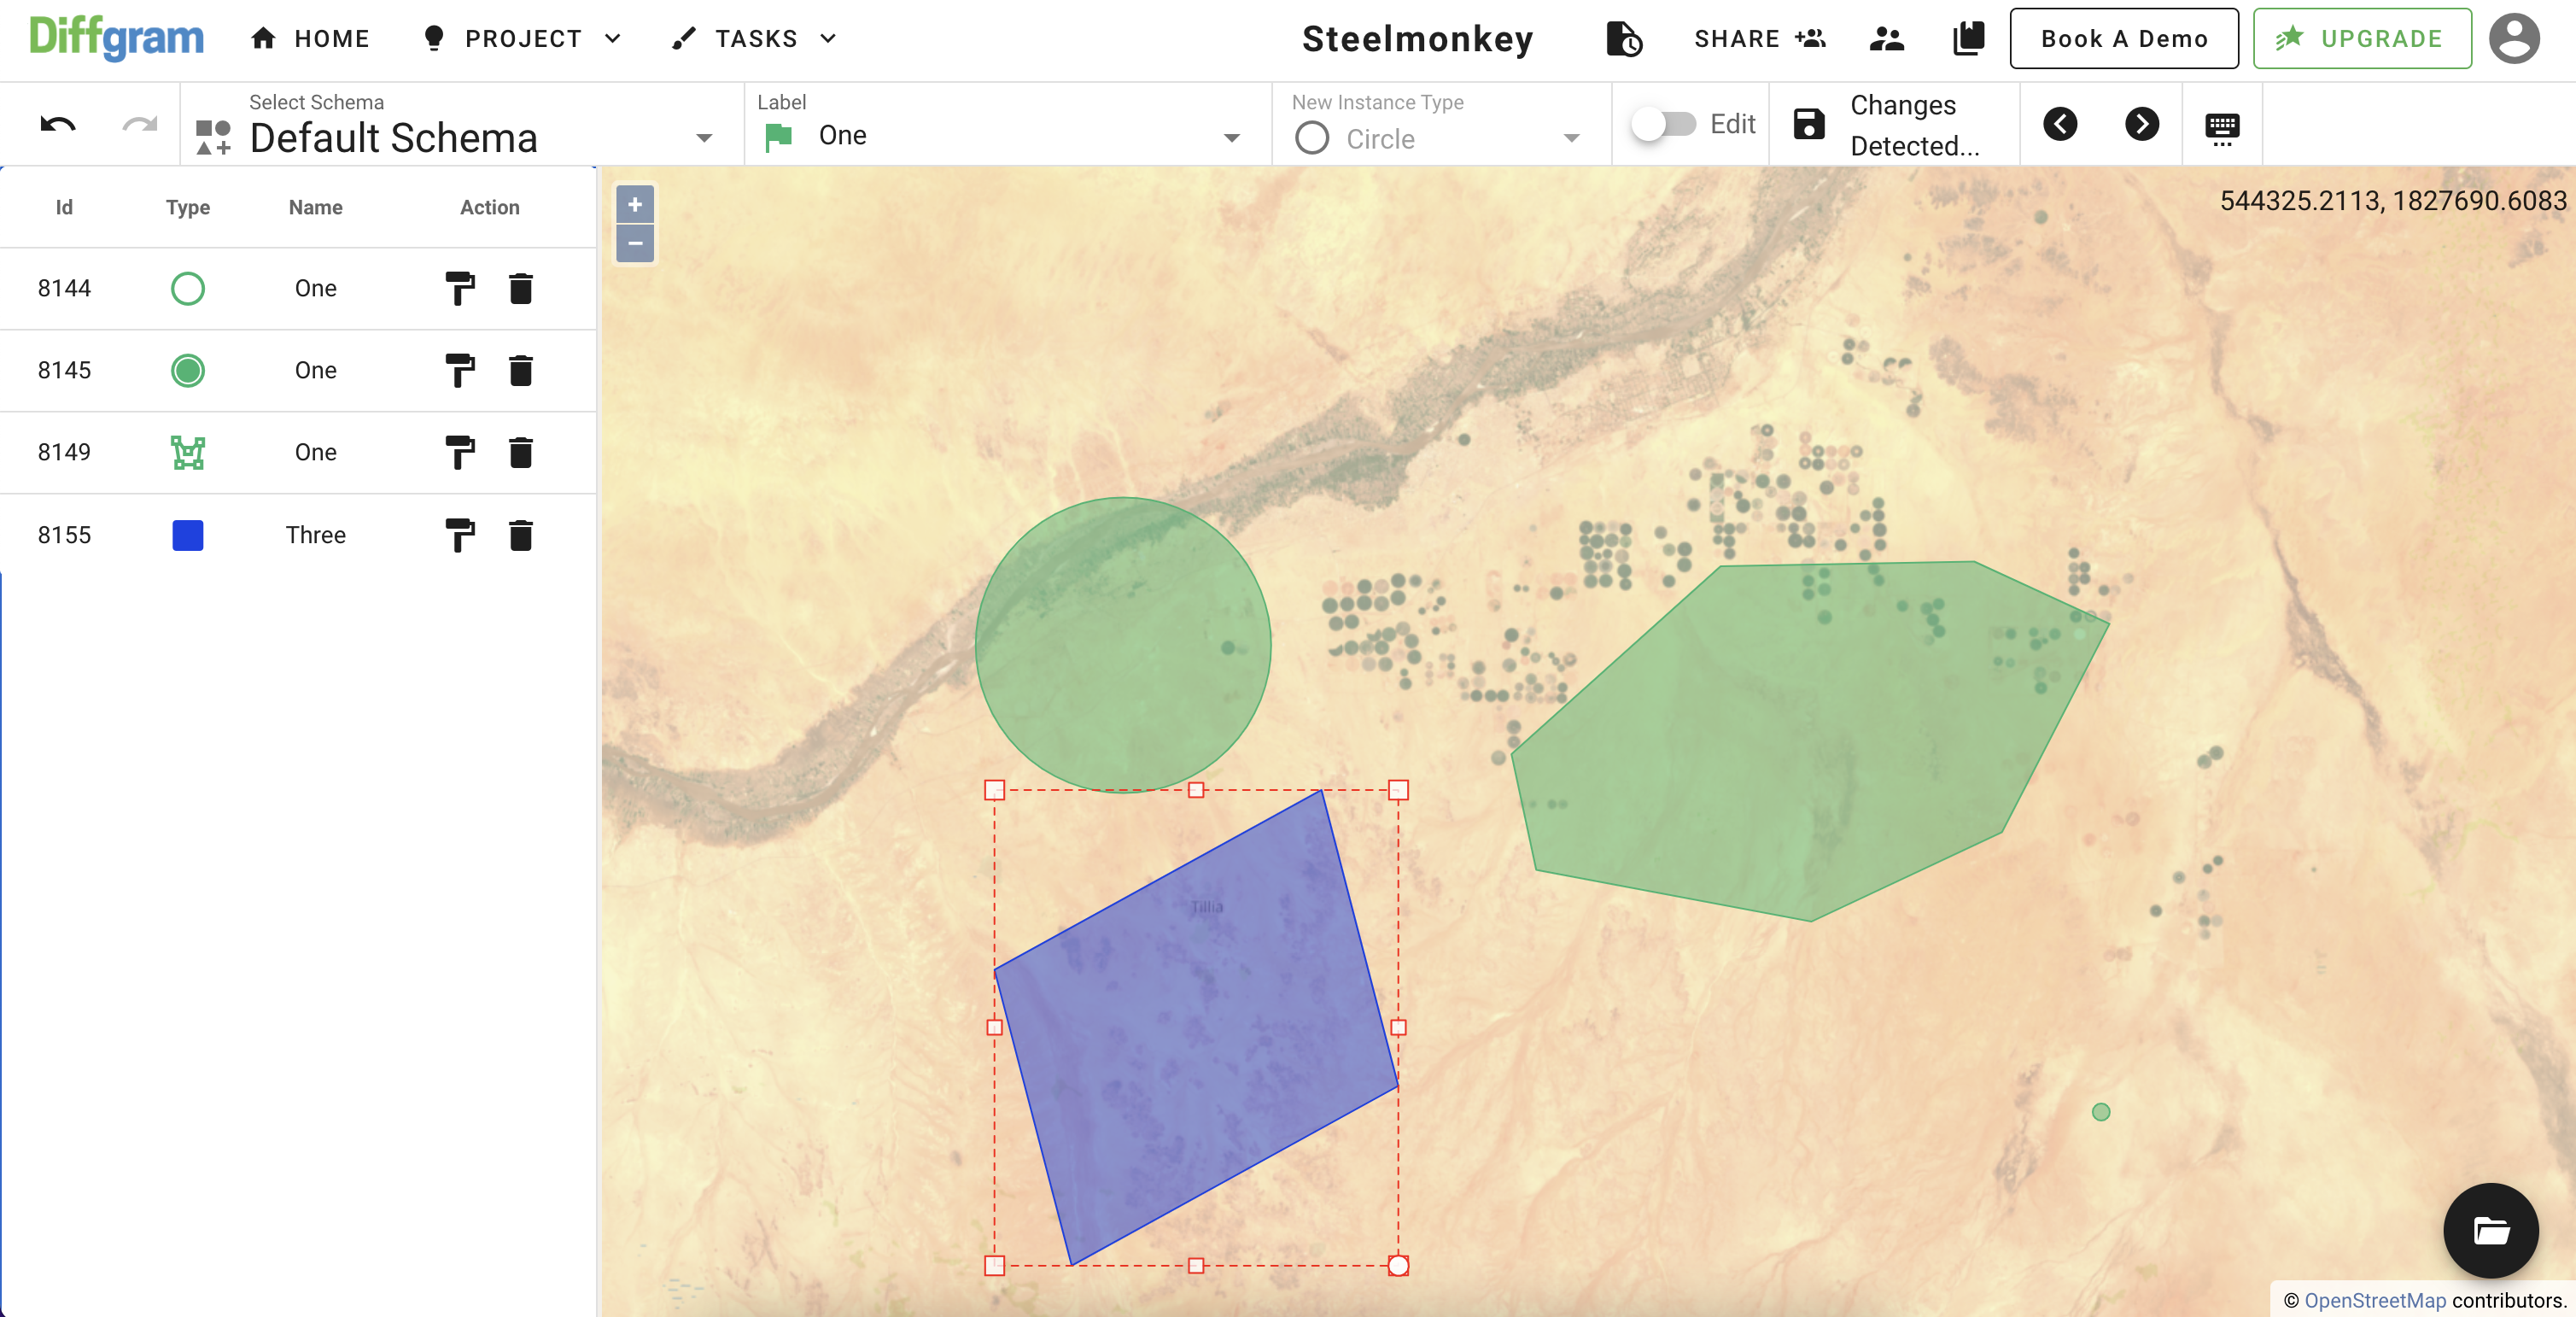Open the TASKS menu
This screenshot has height=1317, width=2576.
coord(755,38)
